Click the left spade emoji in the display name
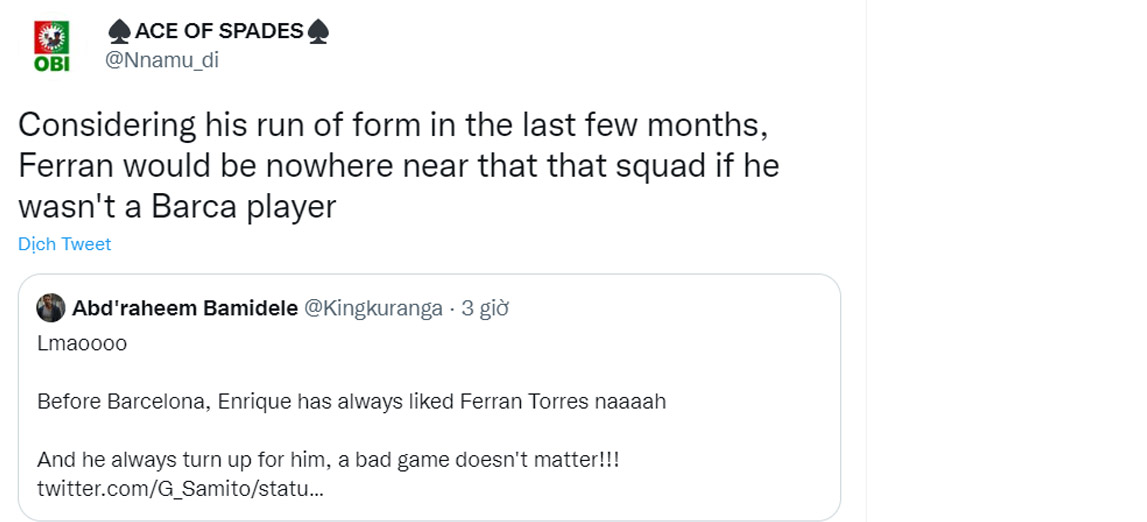 pyautogui.click(x=119, y=32)
